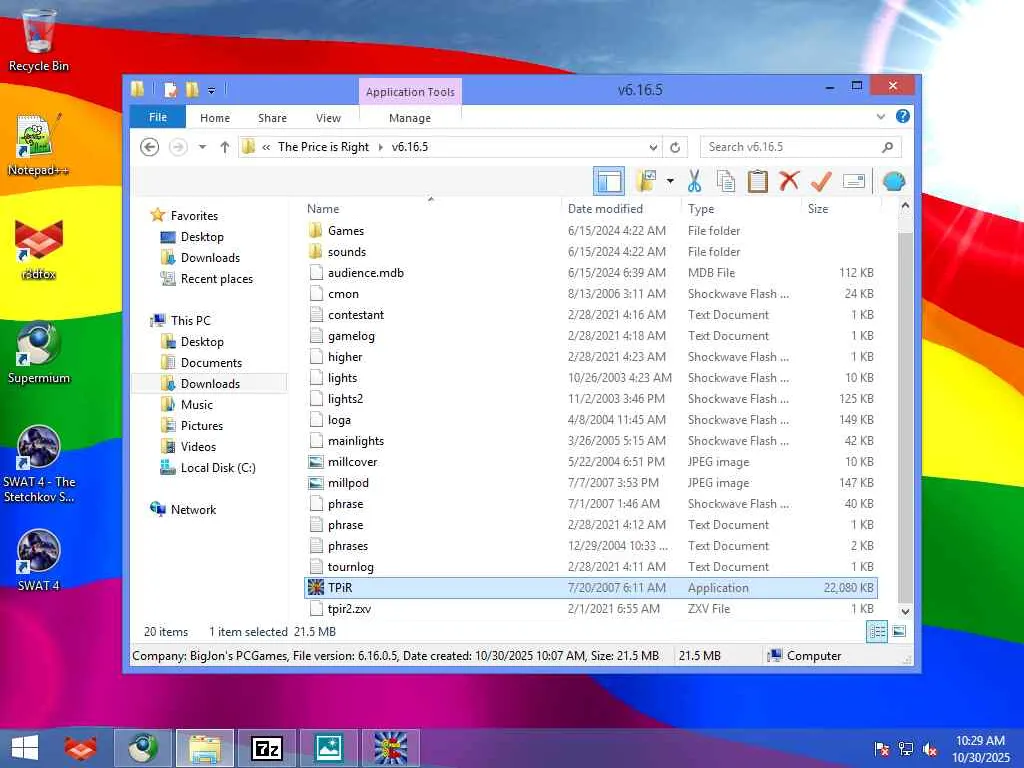
Task: Click the Cut scissors icon
Action: click(694, 181)
